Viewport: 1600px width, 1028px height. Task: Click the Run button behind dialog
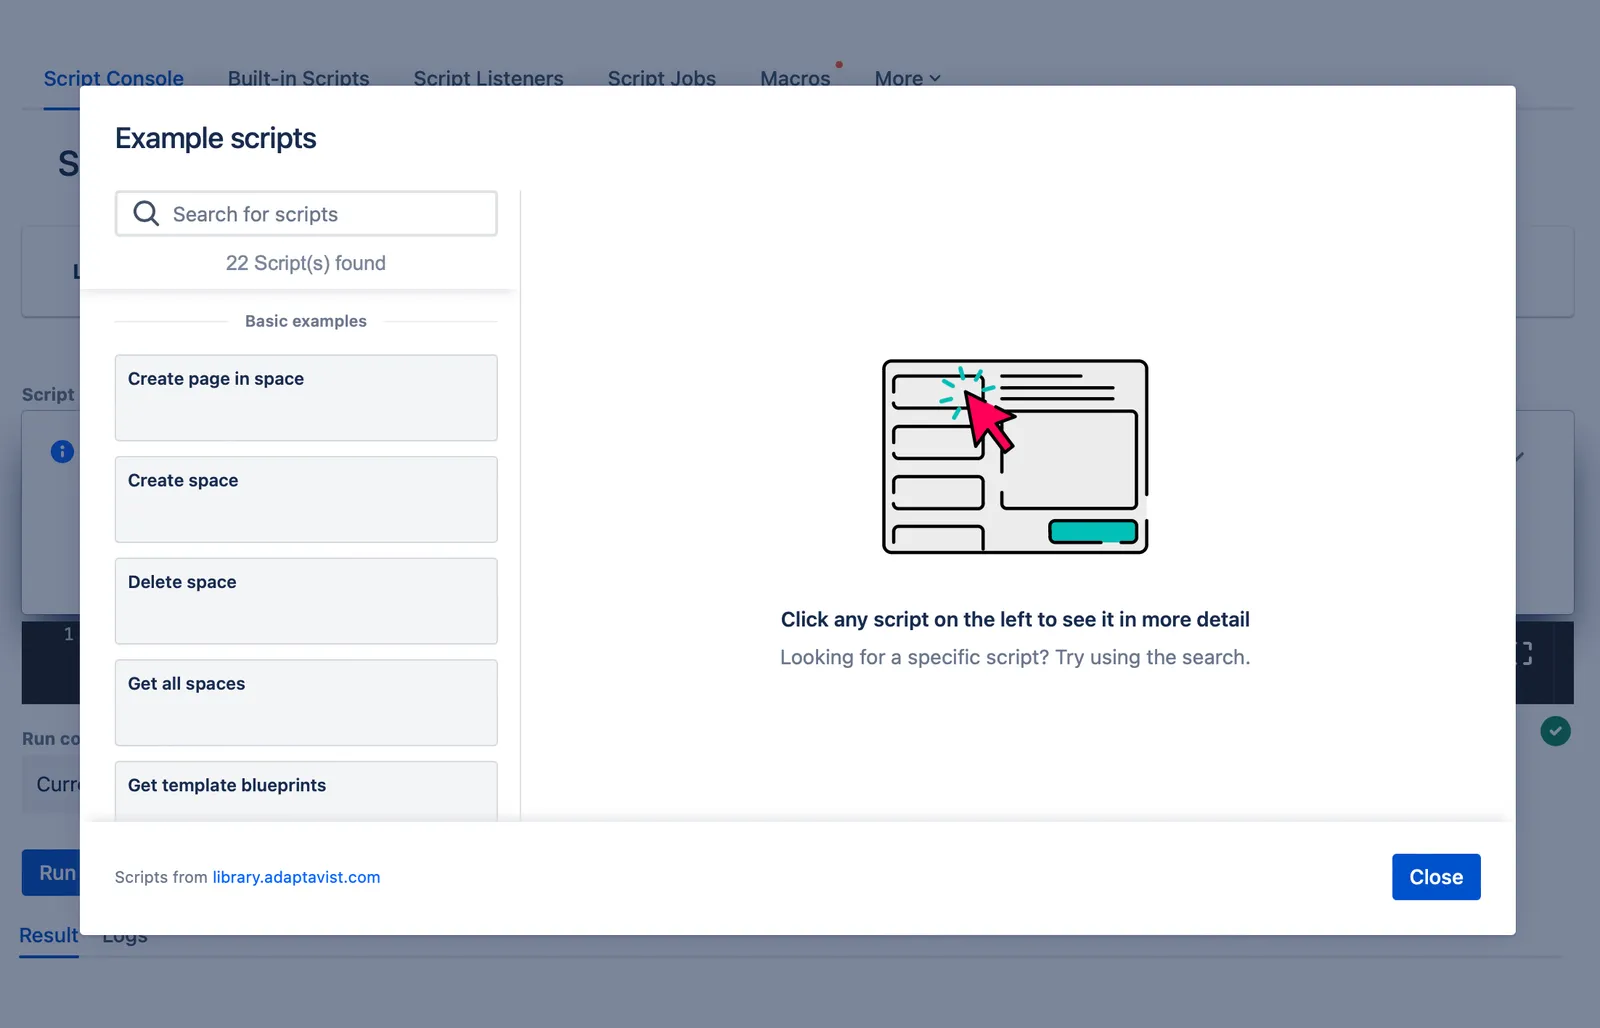[51, 873]
